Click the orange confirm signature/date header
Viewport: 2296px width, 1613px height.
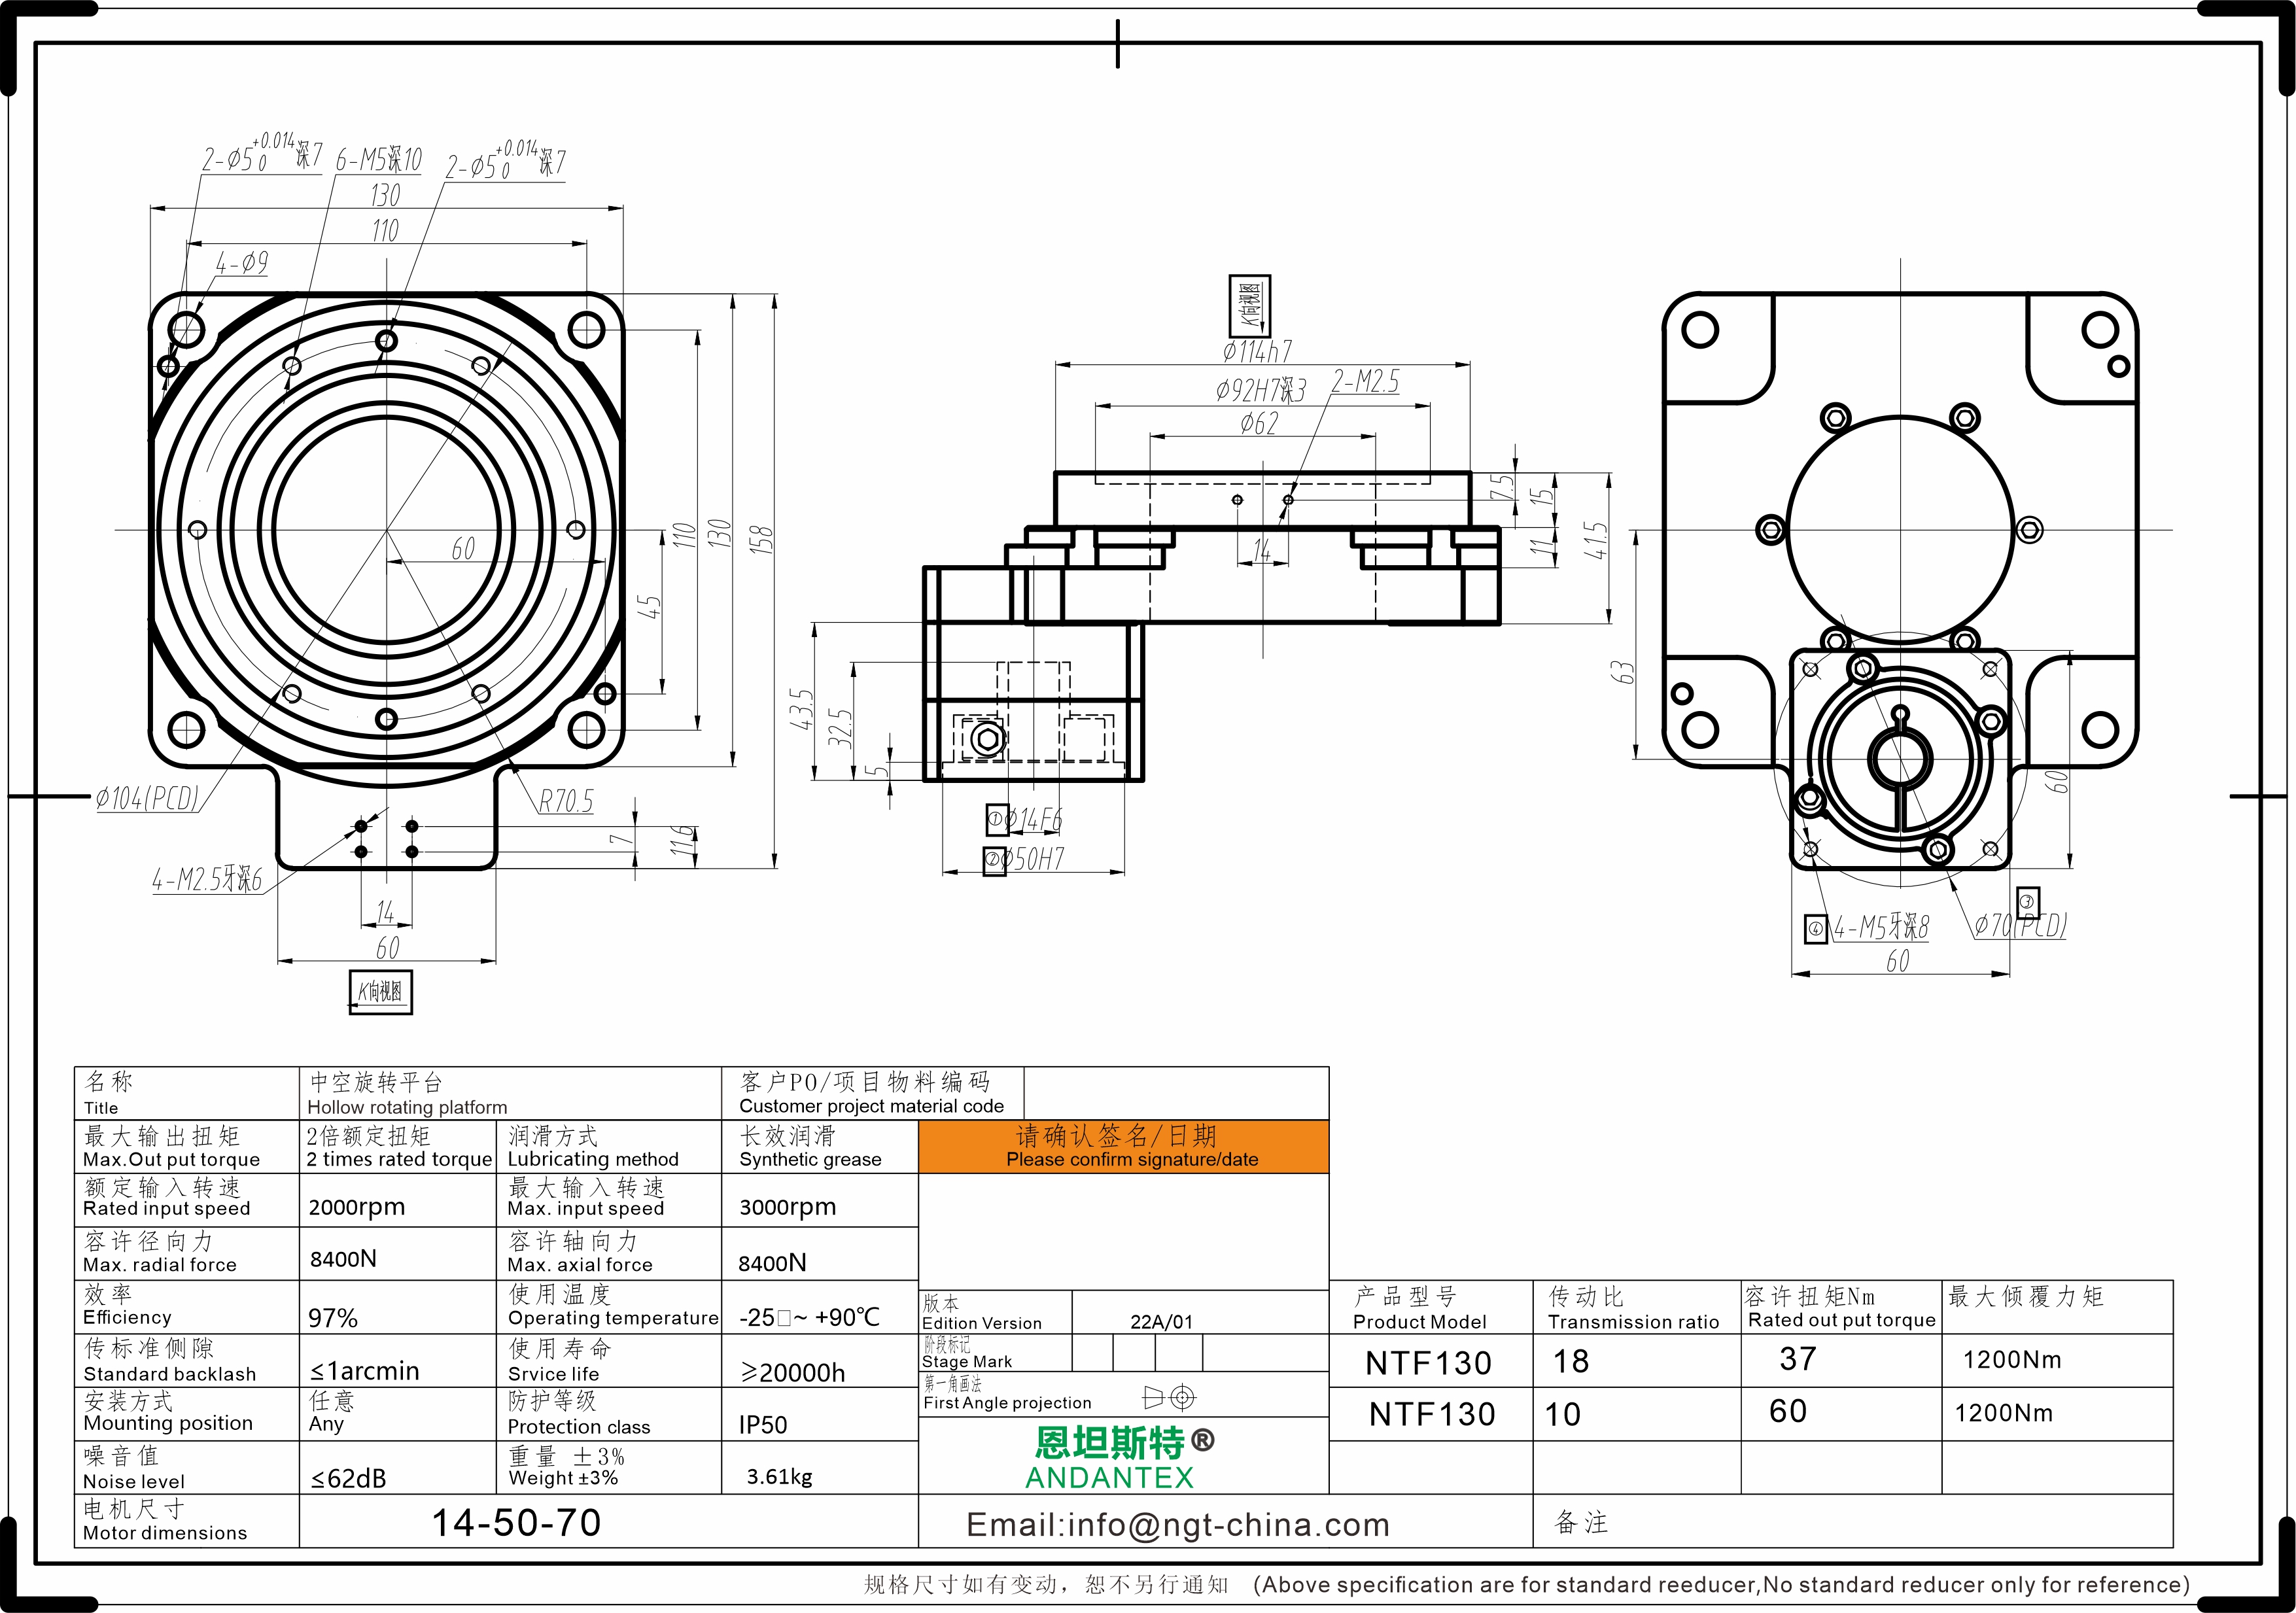click(x=1123, y=1146)
